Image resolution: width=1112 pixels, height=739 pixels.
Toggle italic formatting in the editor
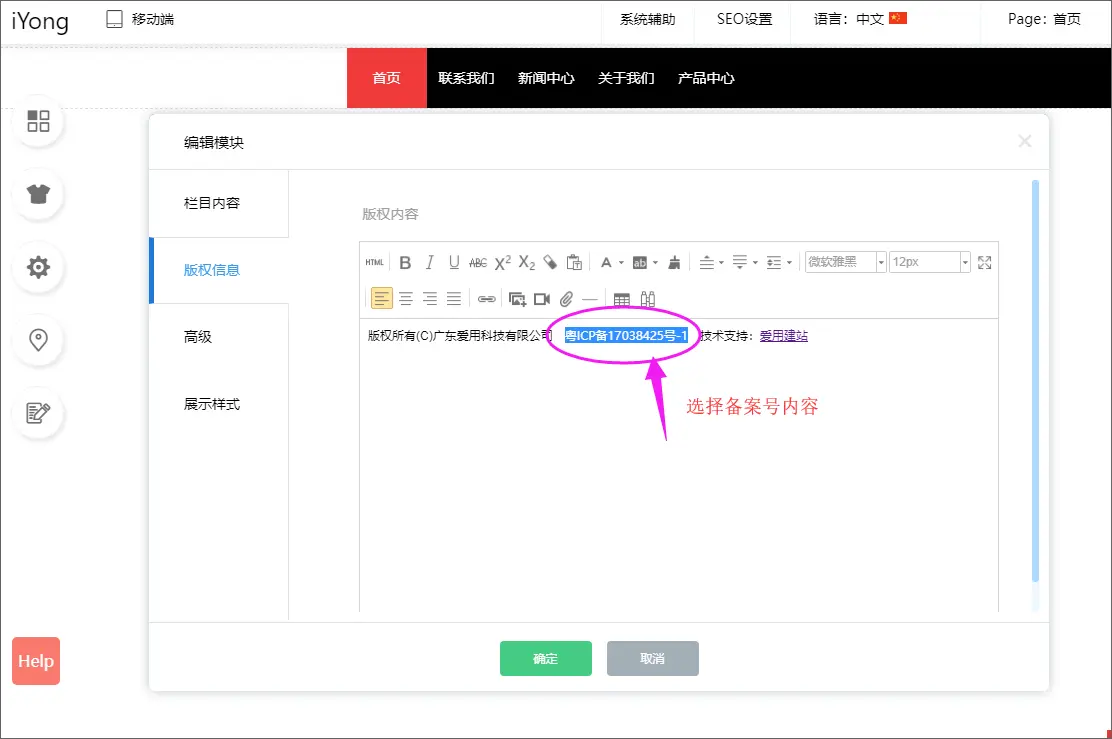[x=429, y=263]
